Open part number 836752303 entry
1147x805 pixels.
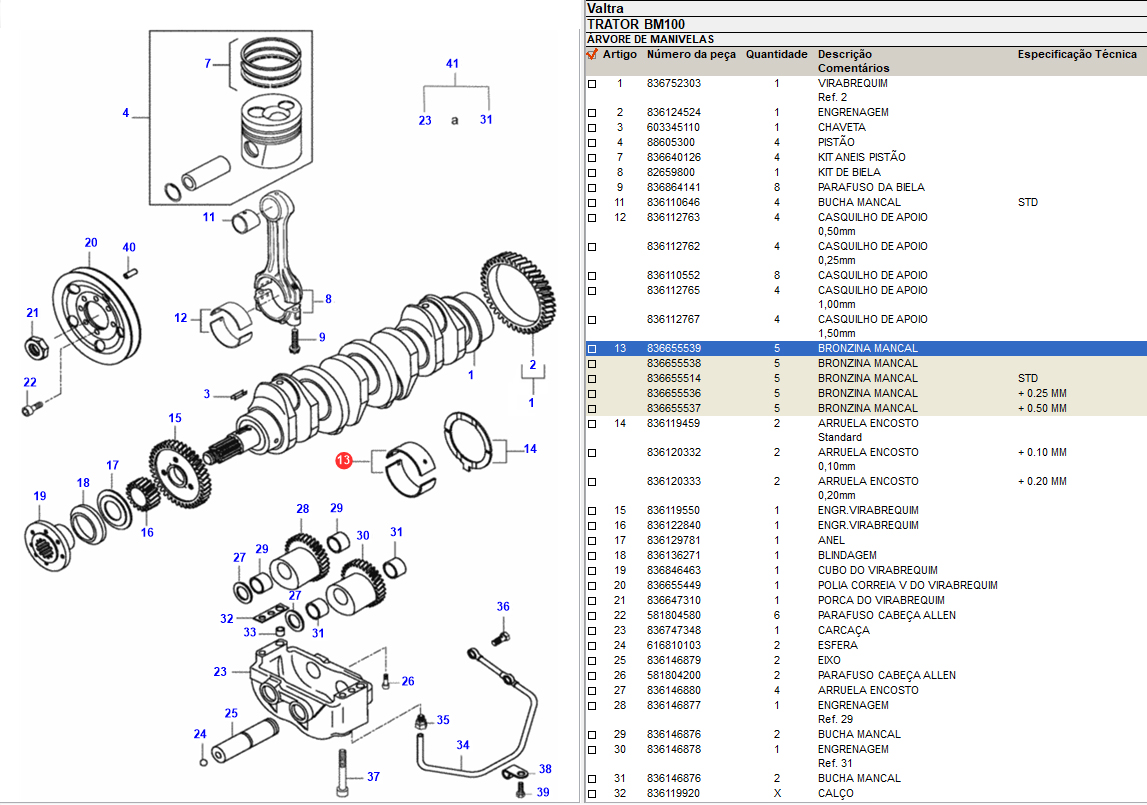pos(673,84)
